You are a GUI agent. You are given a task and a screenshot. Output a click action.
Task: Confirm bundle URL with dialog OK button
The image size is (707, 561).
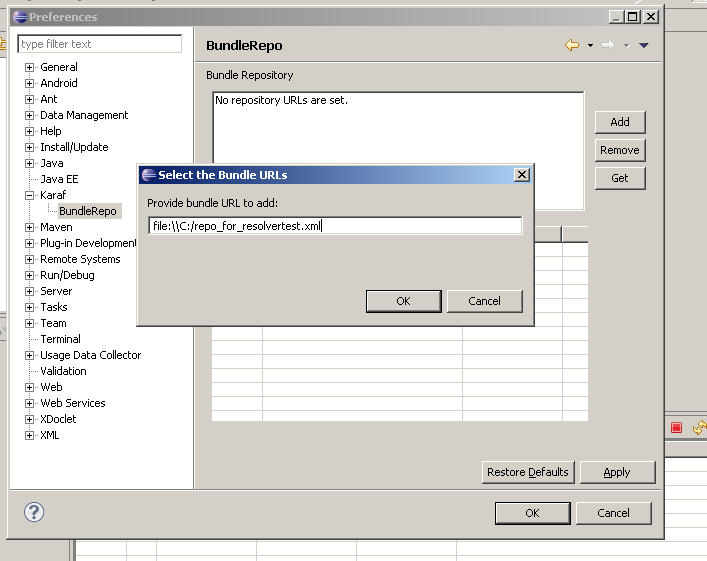404,301
